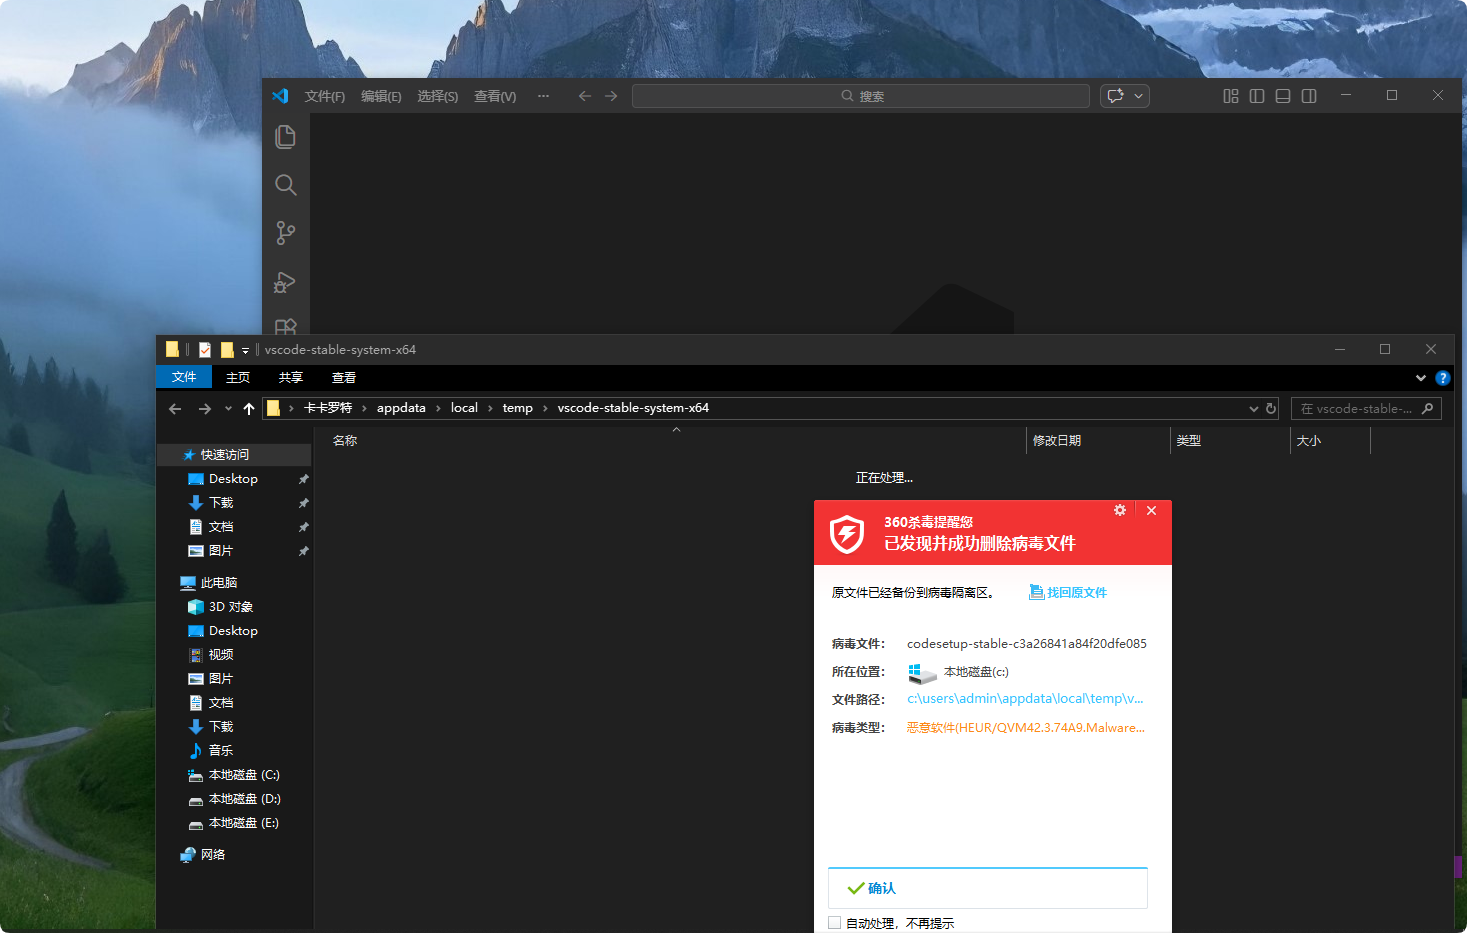The height and width of the screenshot is (933, 1467).
Task: Open VS Code 查看(V) menu
Action: pos(495,96)
